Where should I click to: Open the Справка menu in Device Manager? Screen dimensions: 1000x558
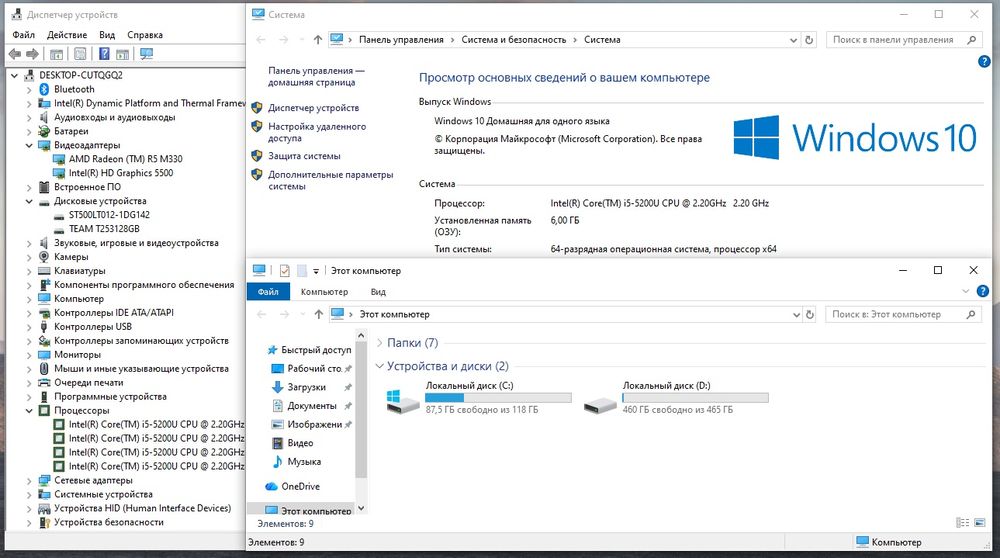tap(145, 34)
